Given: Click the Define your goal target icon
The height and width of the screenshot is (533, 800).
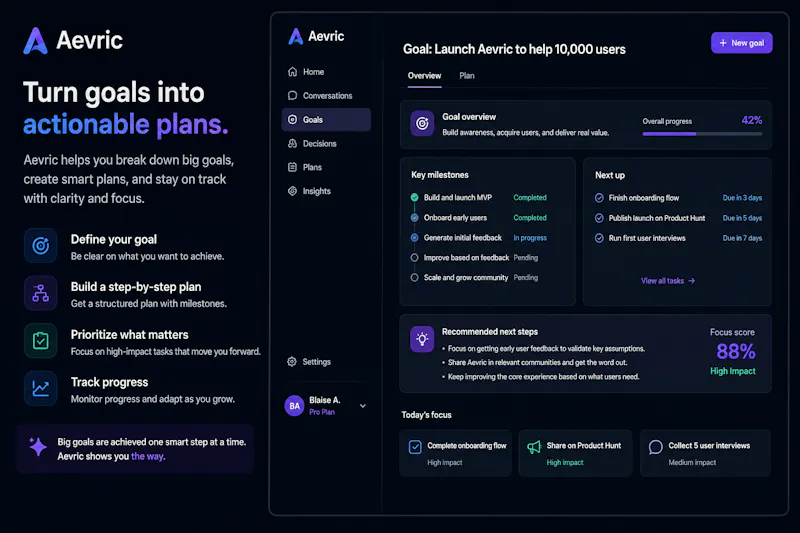Looking at the screenshot, I should [x=41, y=246].
